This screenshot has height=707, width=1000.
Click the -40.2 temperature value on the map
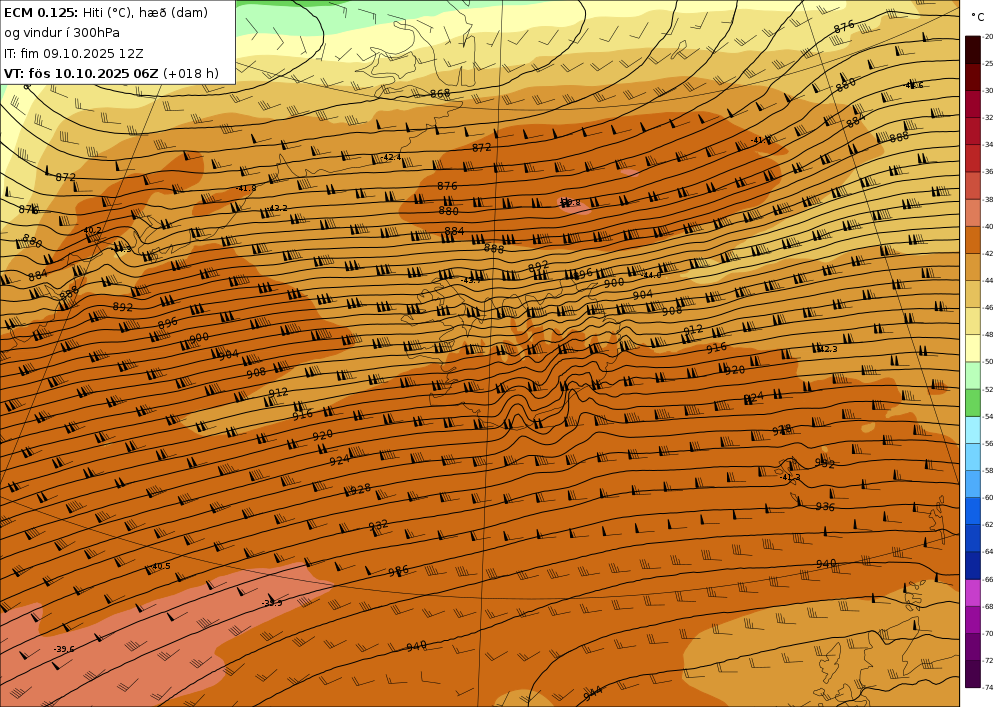pyautogui.click(x=91, y=230)
